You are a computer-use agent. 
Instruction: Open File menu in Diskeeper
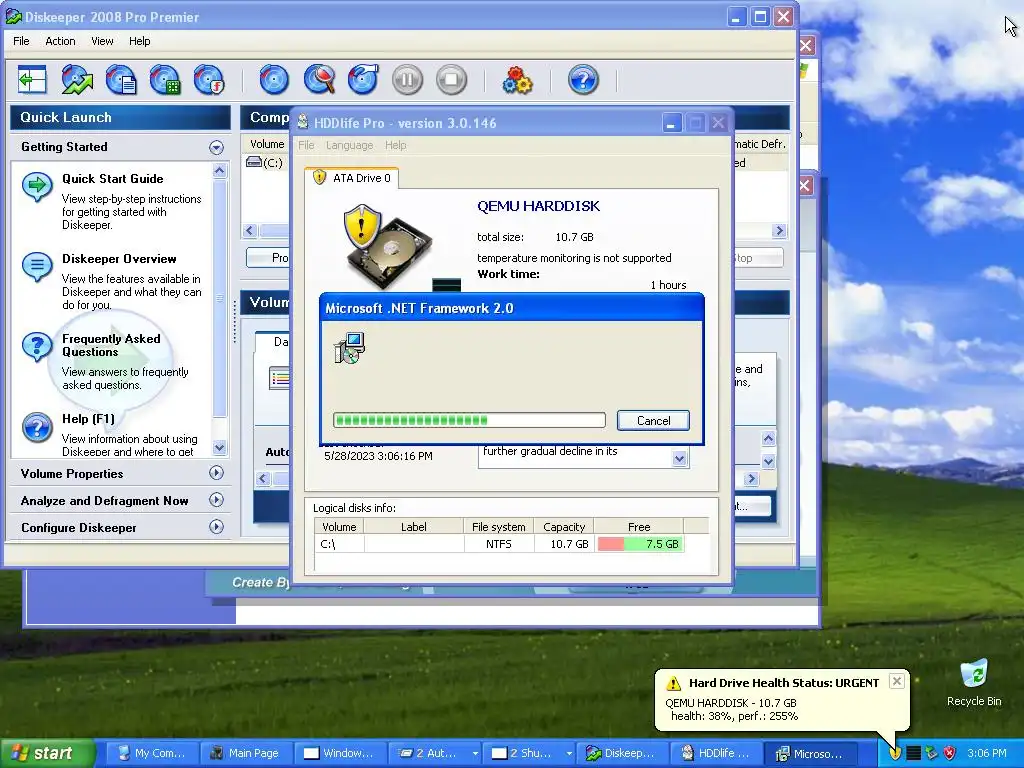pos(21,41)
